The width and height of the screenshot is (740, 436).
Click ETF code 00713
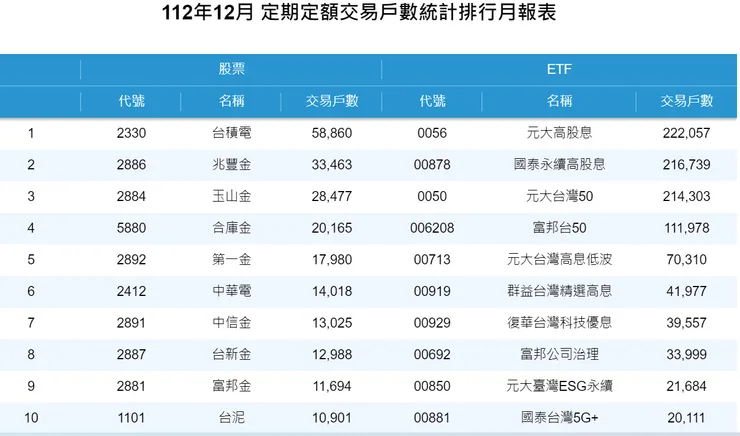click(432, 260)
